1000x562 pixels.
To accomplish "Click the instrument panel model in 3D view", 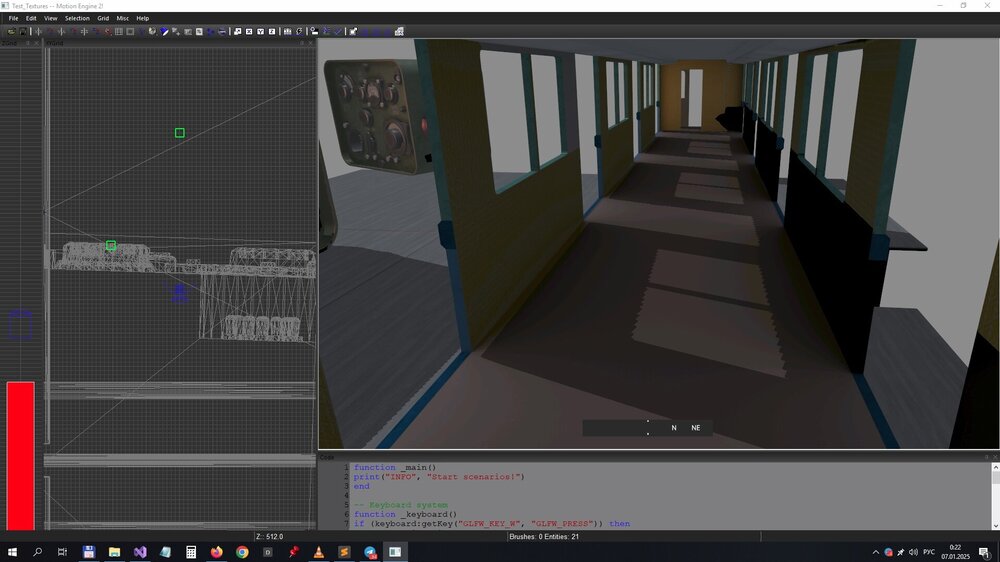I will click(x=376, y=115).
